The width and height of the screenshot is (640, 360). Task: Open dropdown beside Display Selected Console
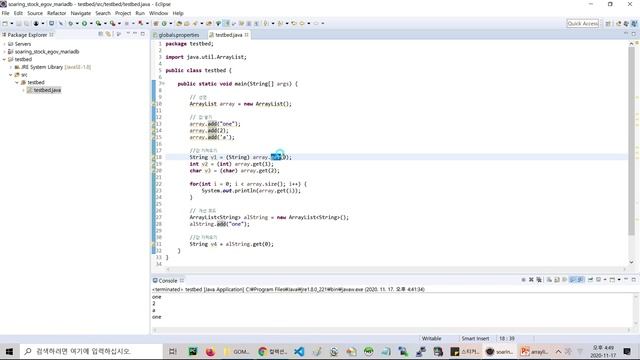click(605, 280)
